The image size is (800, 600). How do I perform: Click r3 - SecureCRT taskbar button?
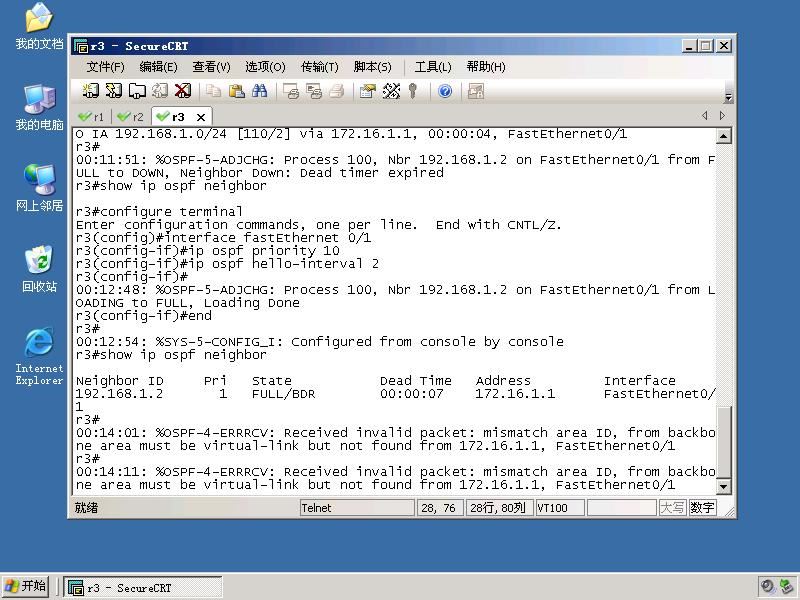pyautogui.click(x=143, y=588)
